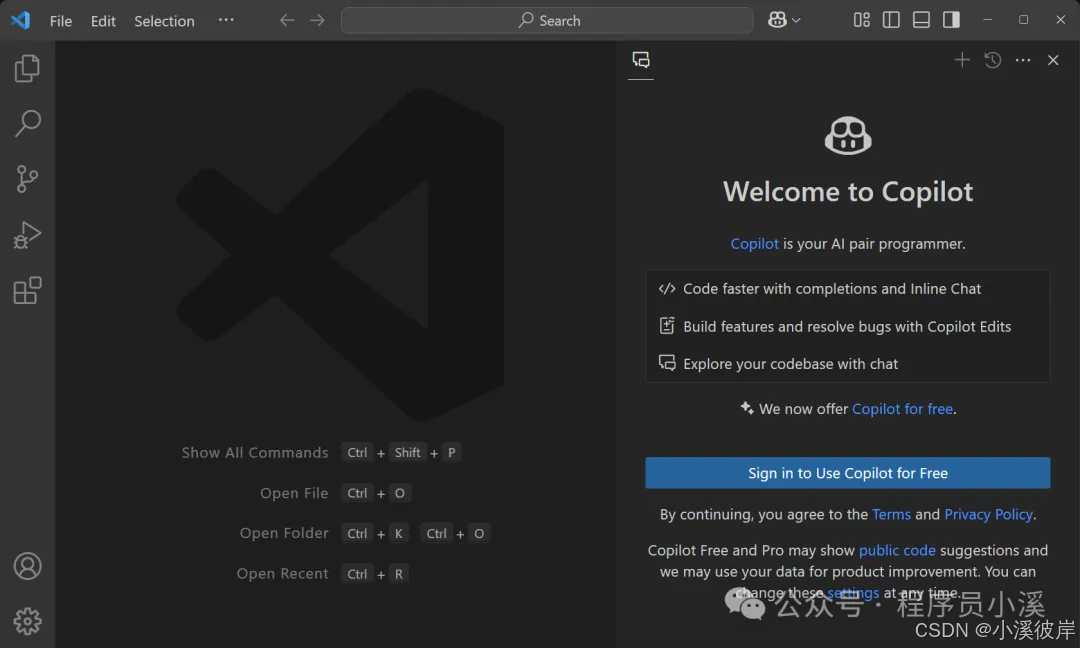Show chat history icon

[x=993, y=60]
